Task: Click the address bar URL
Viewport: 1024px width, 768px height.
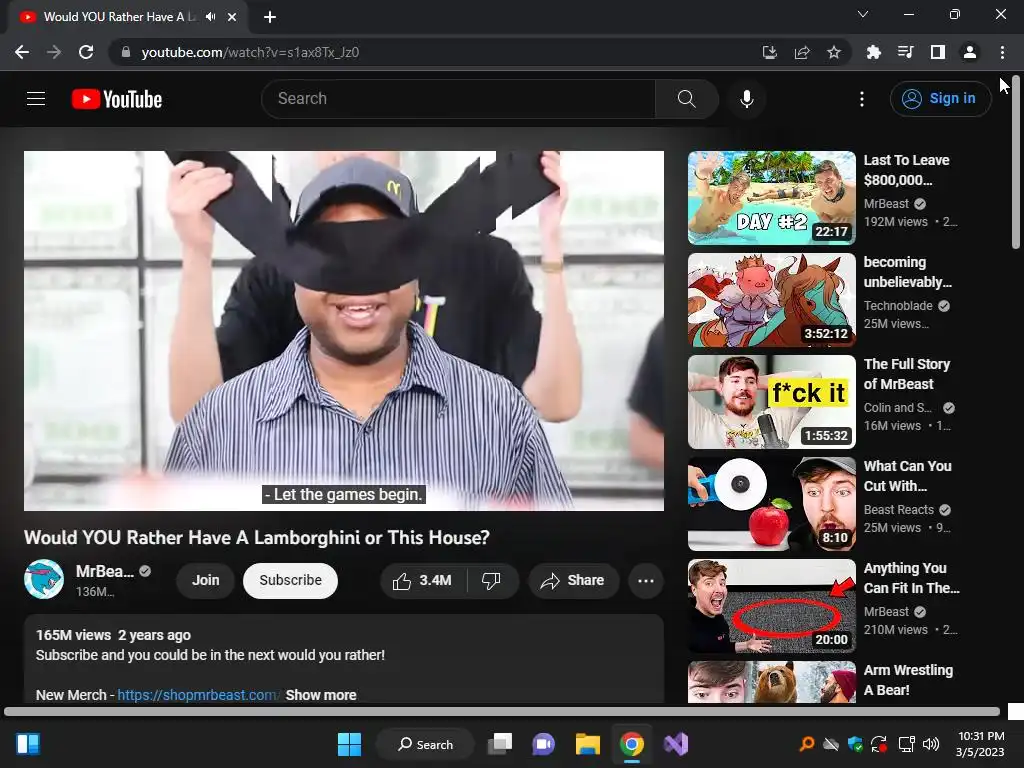Action: 250,52
